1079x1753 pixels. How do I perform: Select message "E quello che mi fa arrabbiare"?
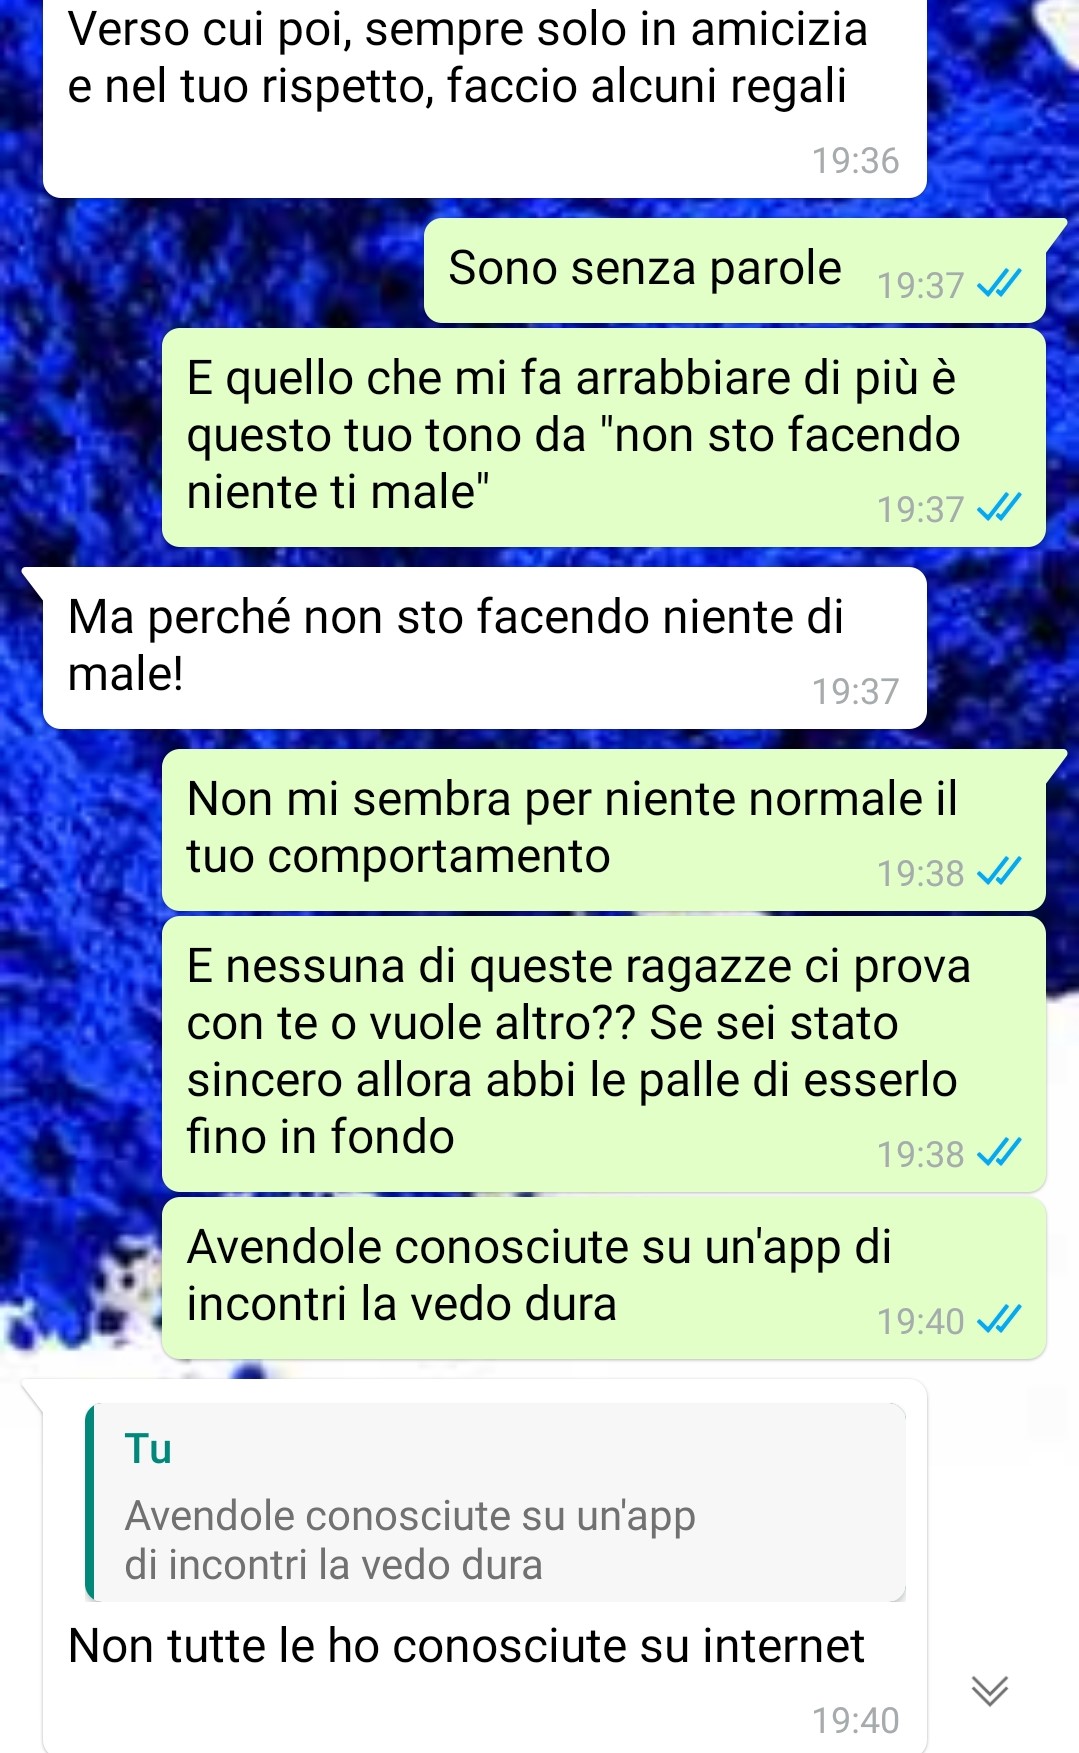point(604,437)
